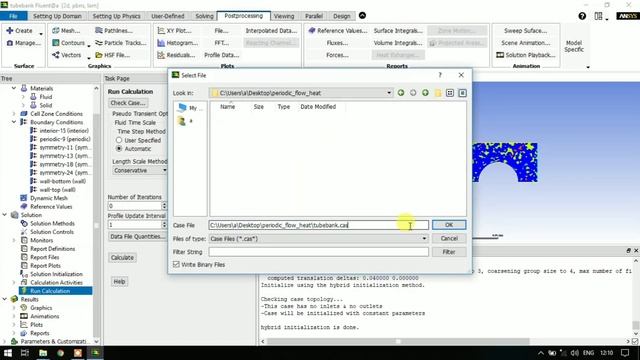Open the Pathlines tool
Screen dimensions: 640x360
click(114, 31)
